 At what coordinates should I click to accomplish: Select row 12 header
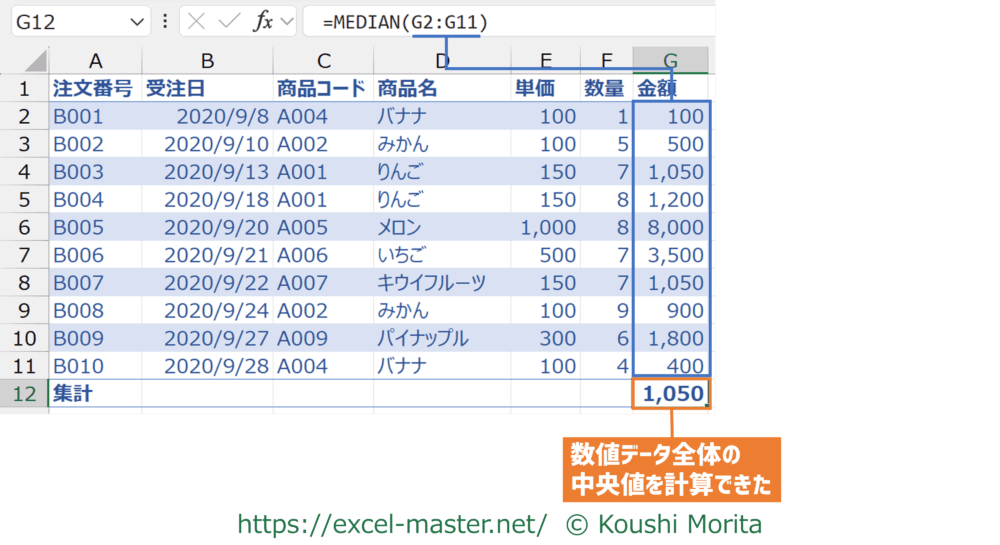(24, 394)
